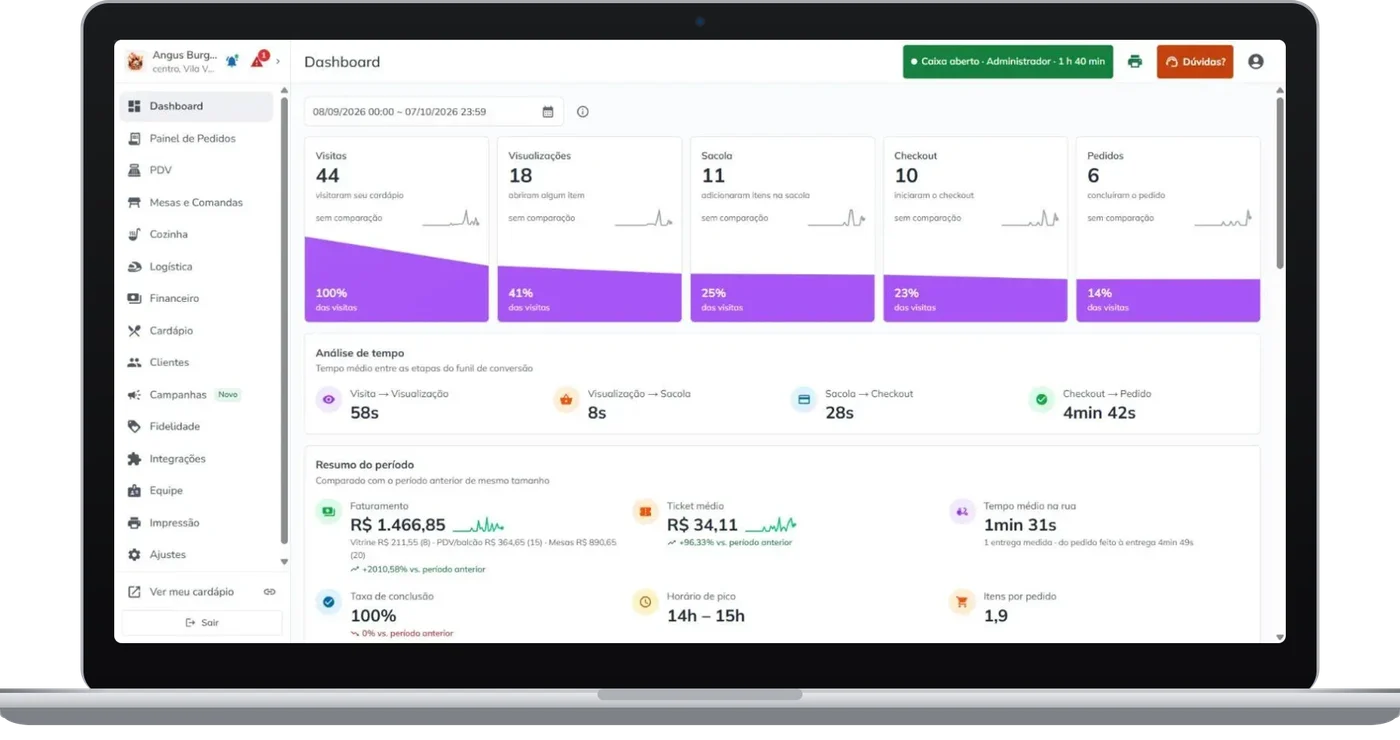Open the red warning alert icon
Image resolution: width=1400 pixels, height=740 pixels.
click(x=258, y=60)
